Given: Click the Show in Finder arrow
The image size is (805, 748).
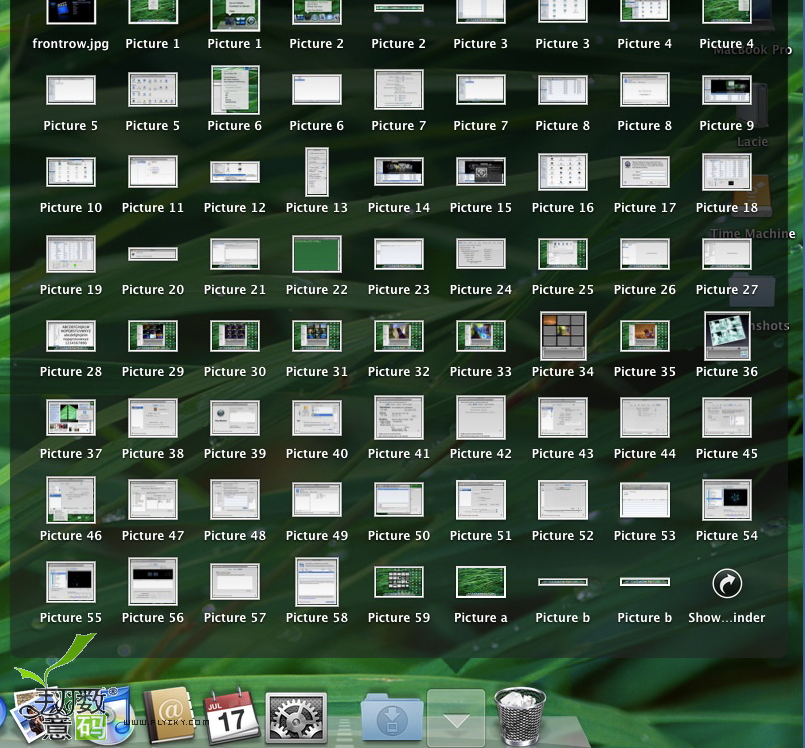Looking at the screenshot, I should coord(726,583).
